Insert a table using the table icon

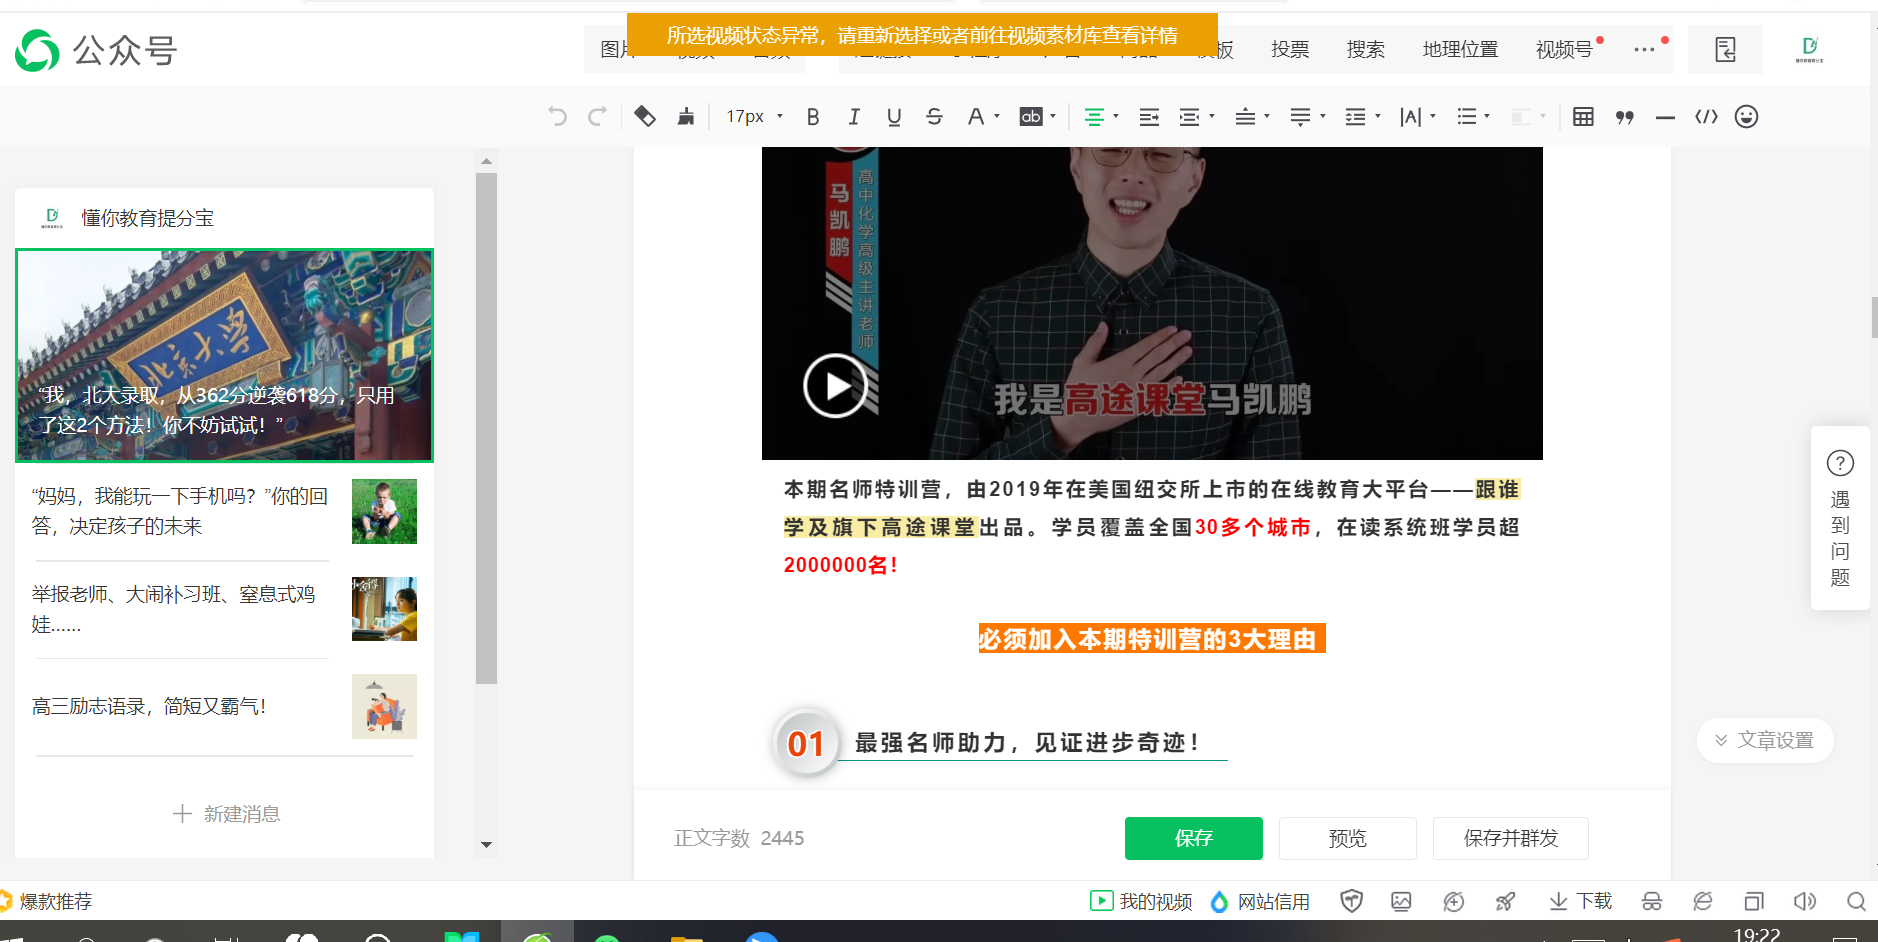click(x=1583, y=117)
